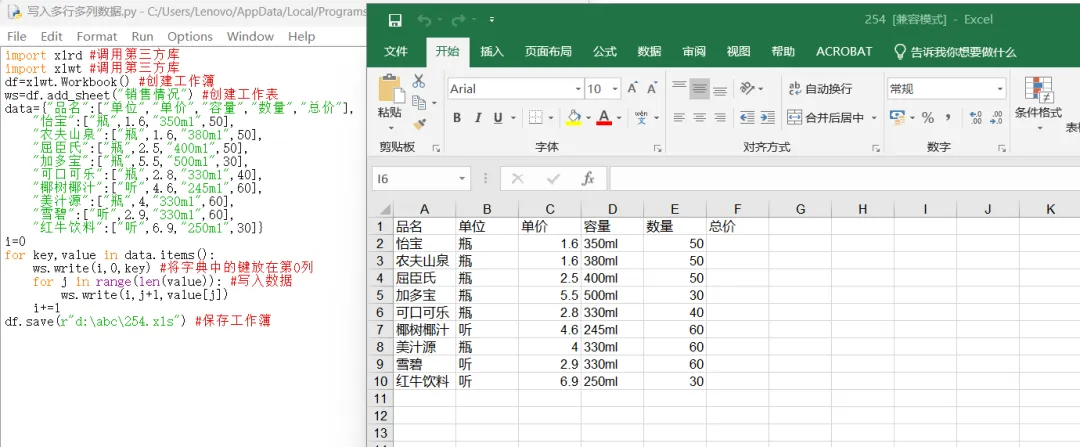Select cell containing 农夫山泉
This screenshot has height=447, width=1080.
click(424, 261)
